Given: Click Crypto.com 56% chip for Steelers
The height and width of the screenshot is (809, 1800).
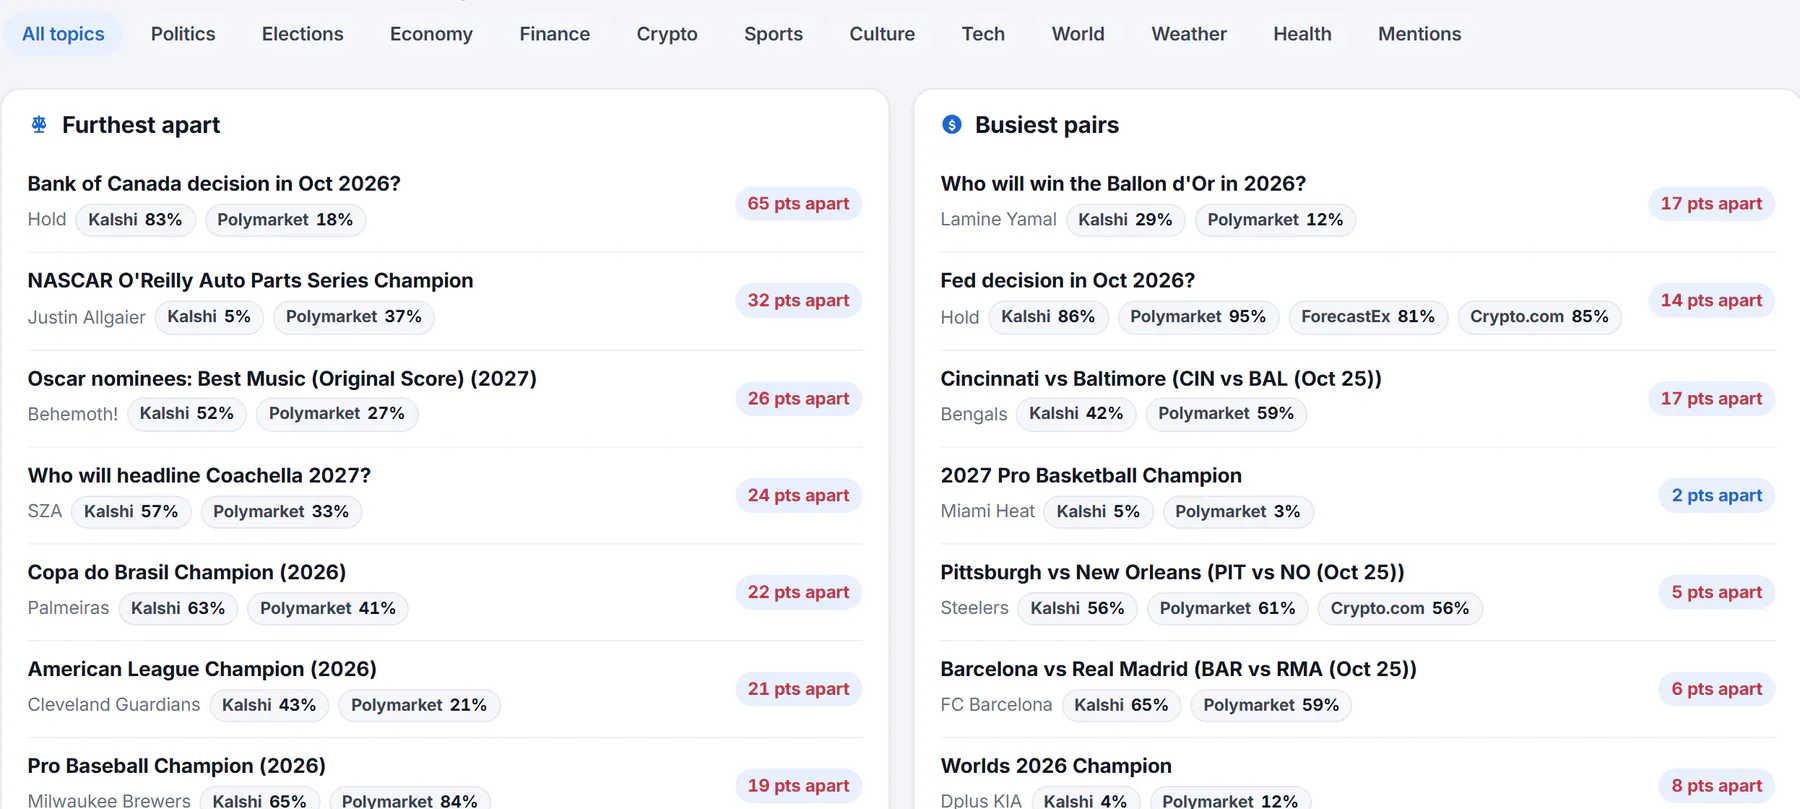Looking at the screenshot, I should (x=1400, y=609).
